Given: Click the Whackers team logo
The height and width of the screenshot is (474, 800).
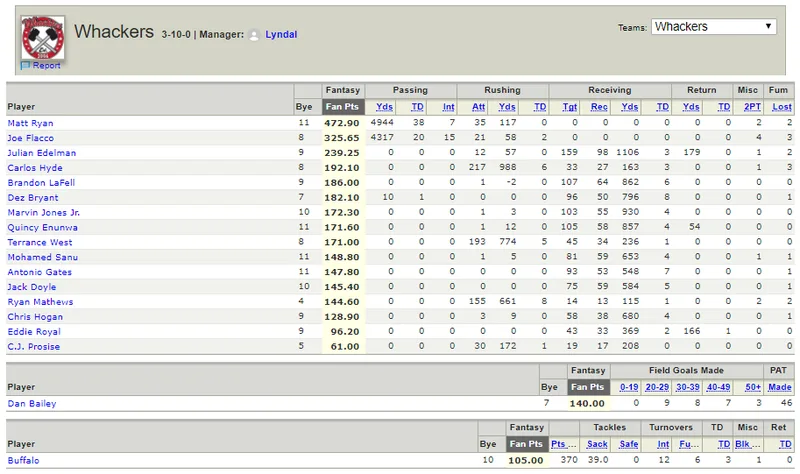Looking at the screenshot, I should (x=43, y=37).
